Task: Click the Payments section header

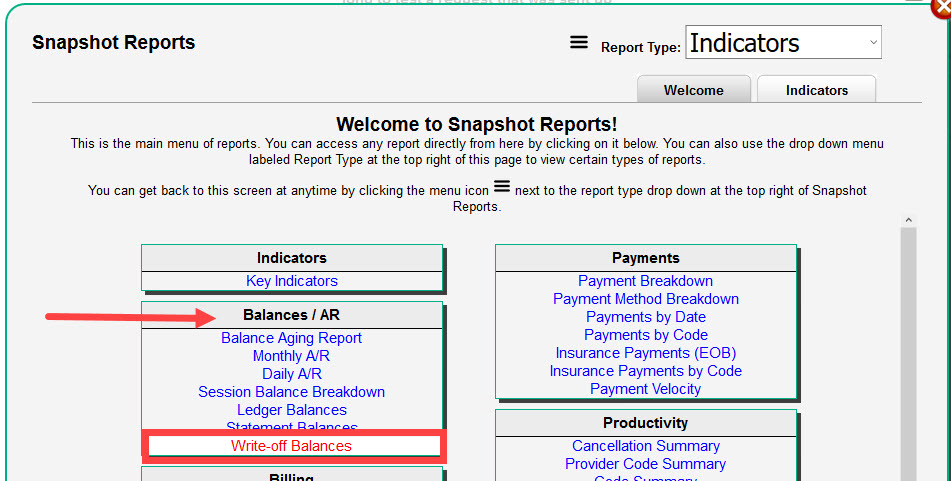Action: [x=645, y=258]
